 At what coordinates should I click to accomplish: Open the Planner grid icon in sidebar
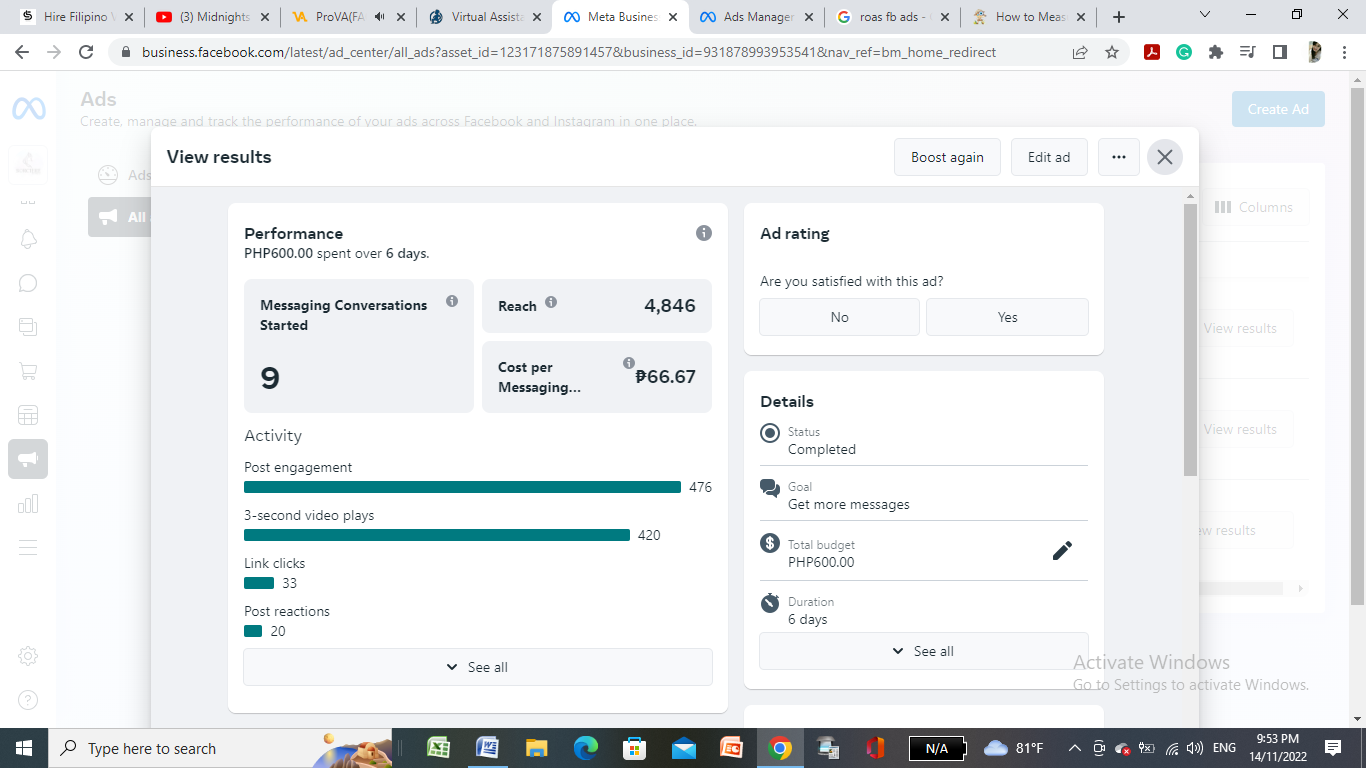point(28,415)
